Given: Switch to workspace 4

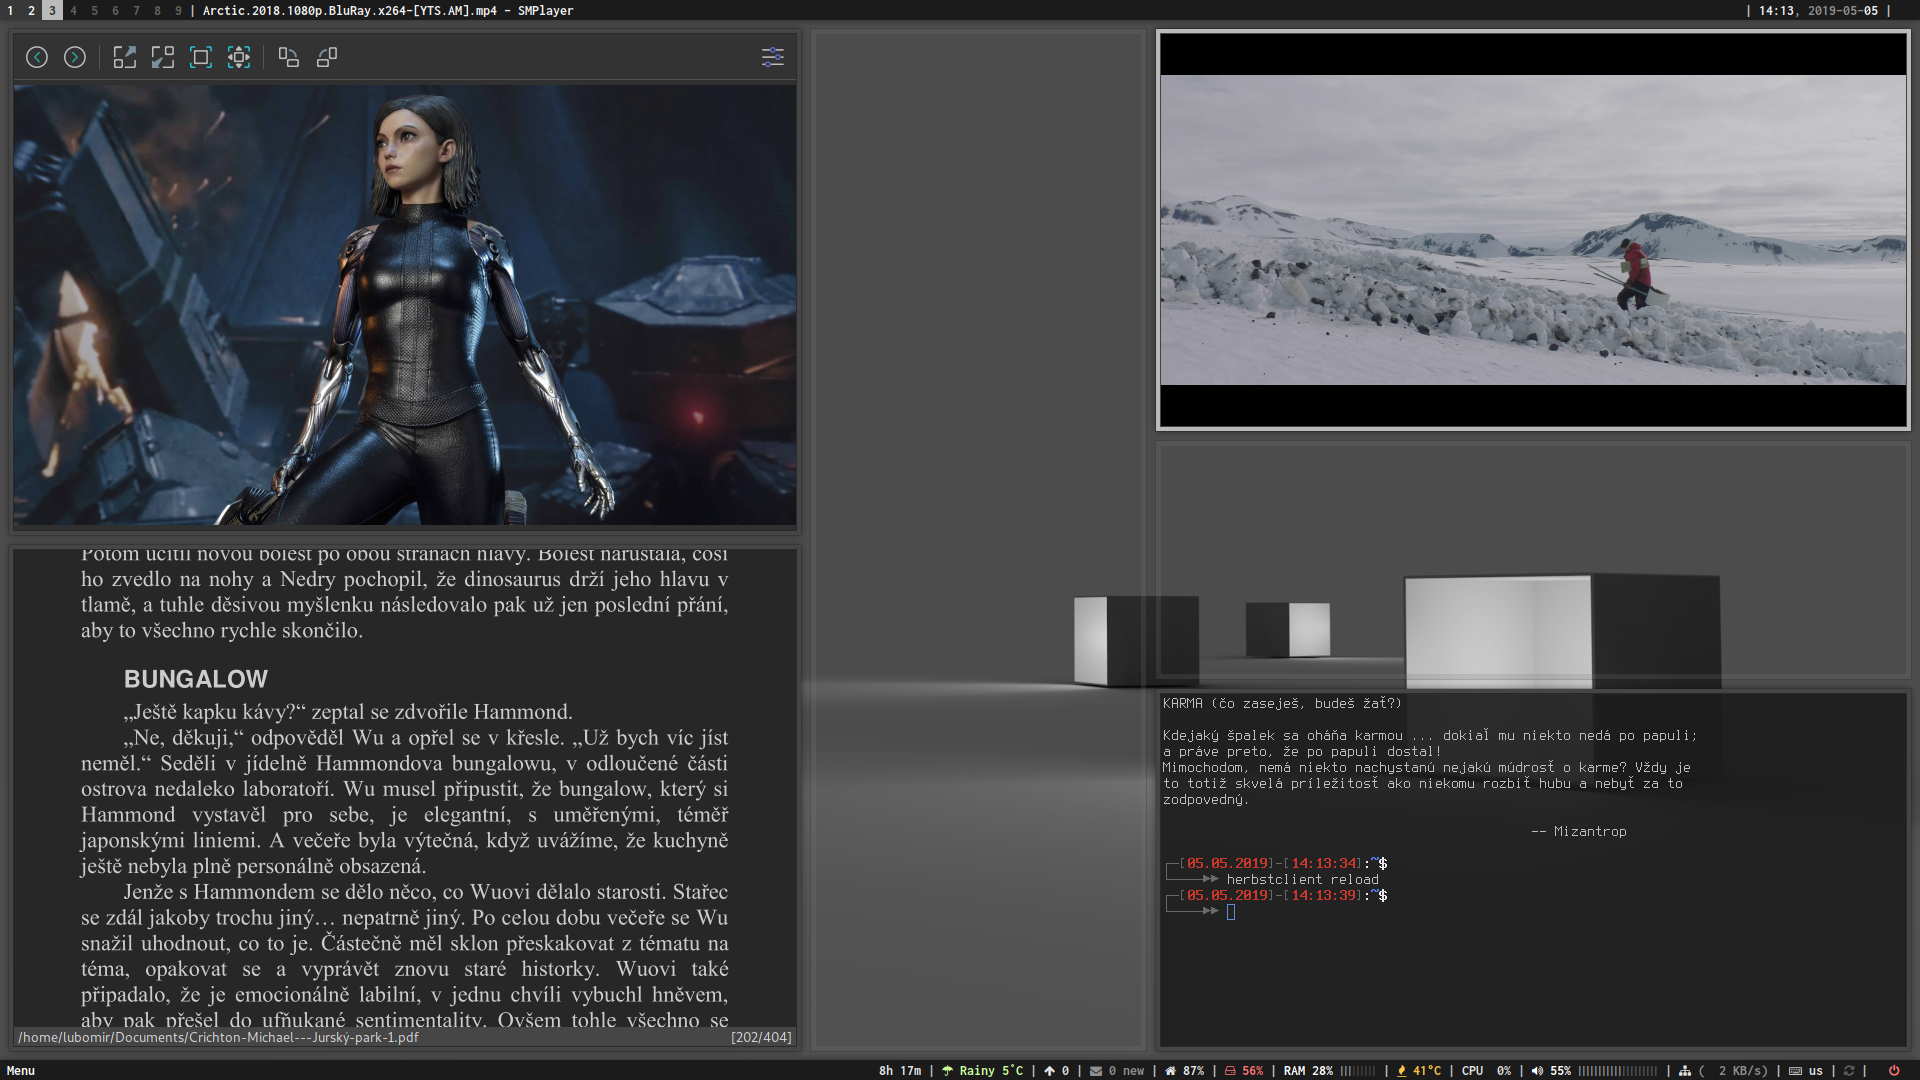Looking at the screenshot, I should click(73, 10).
